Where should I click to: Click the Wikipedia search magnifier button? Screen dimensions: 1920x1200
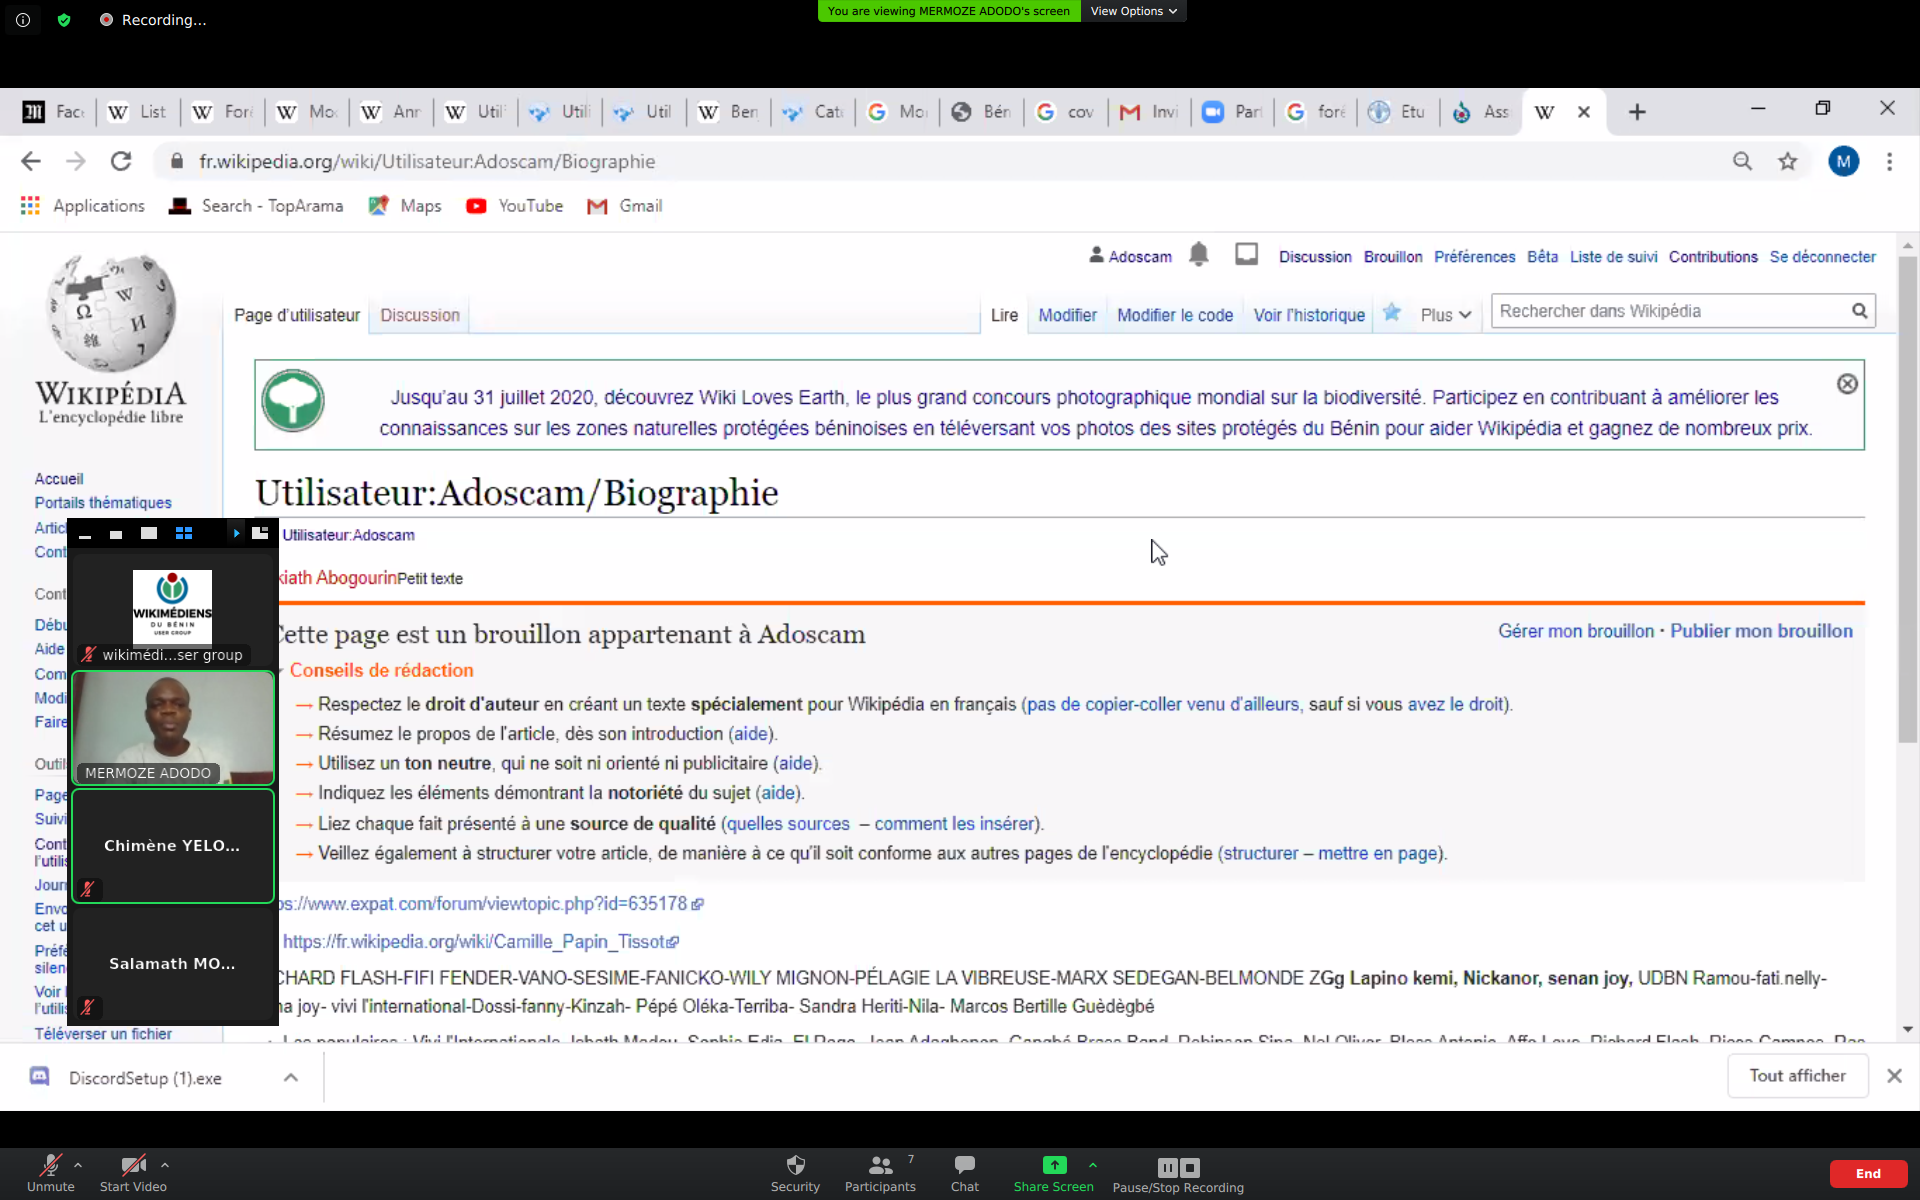(x=1859, y=311)
